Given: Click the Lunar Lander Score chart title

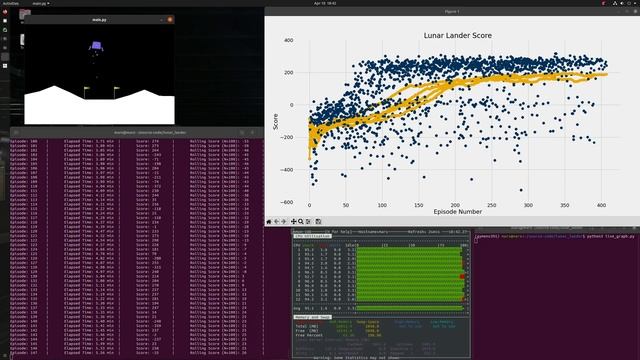Looking at the screenshot, I should (x=458, y=36).
